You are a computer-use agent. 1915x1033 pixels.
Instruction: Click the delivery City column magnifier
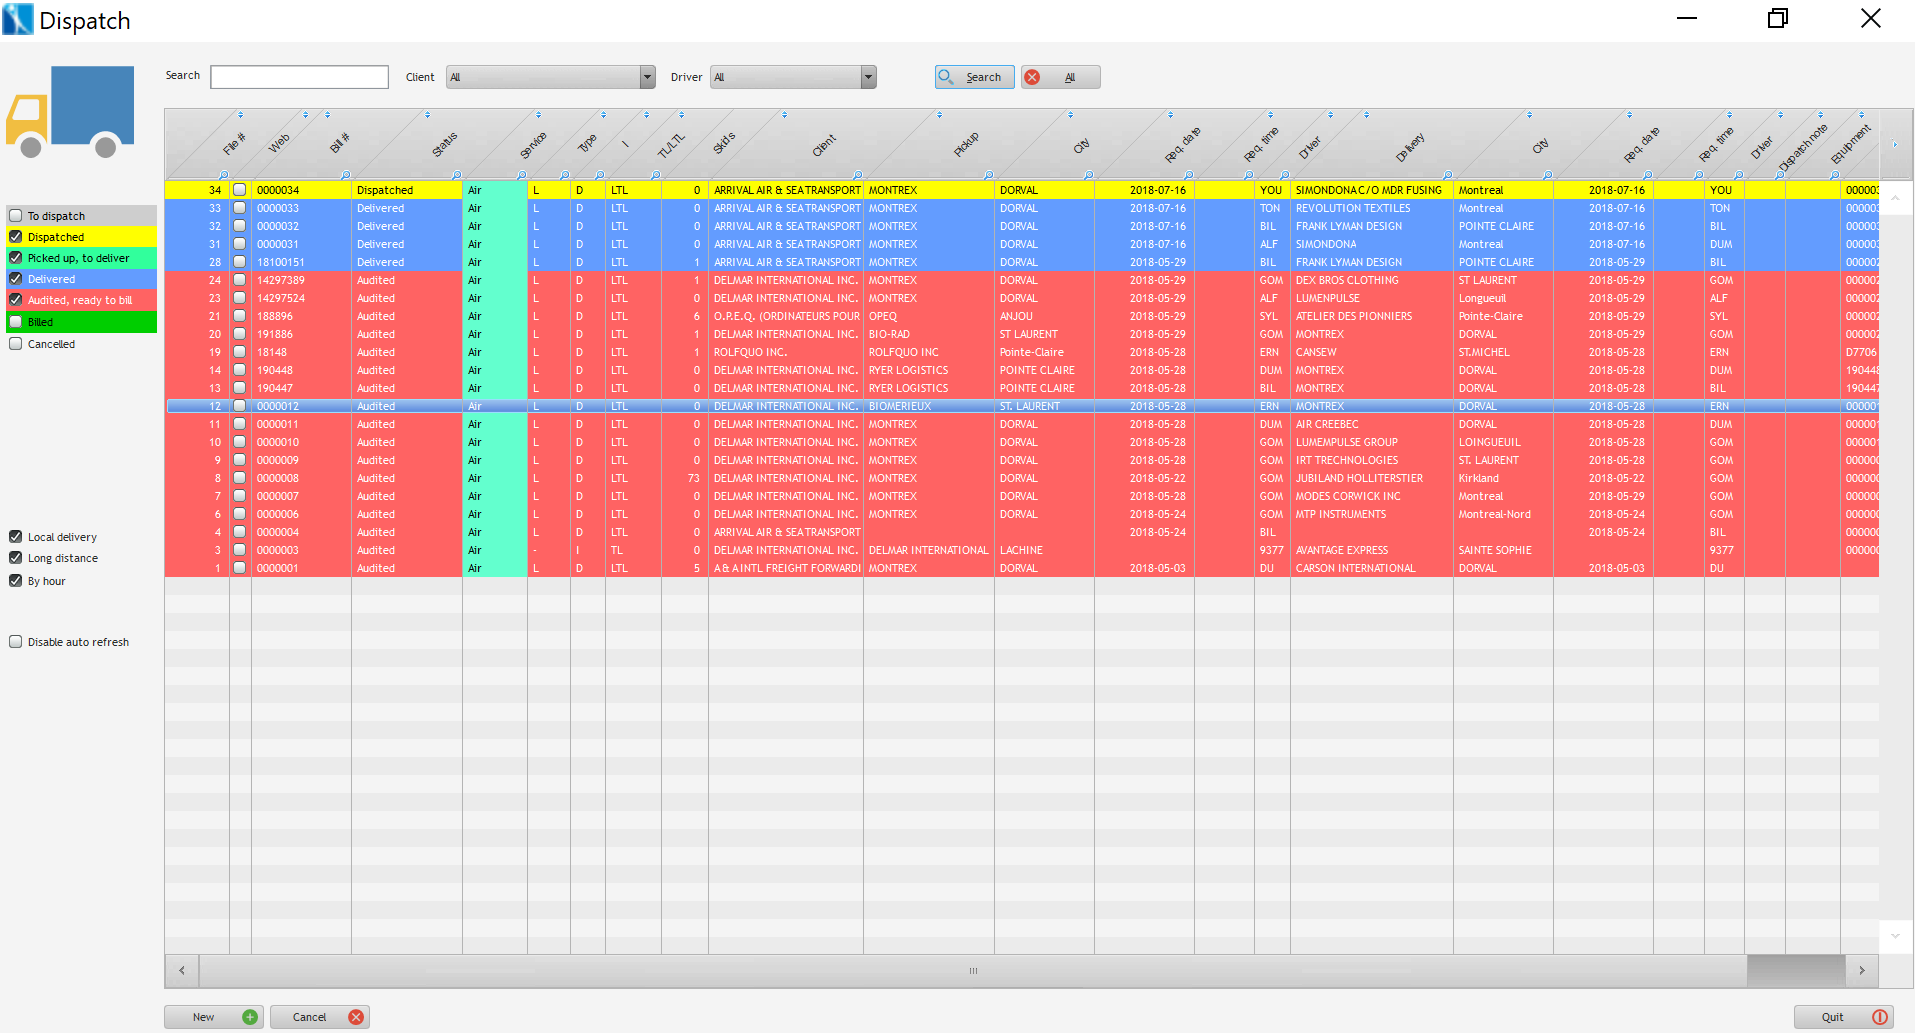[x=1548, y=176]
